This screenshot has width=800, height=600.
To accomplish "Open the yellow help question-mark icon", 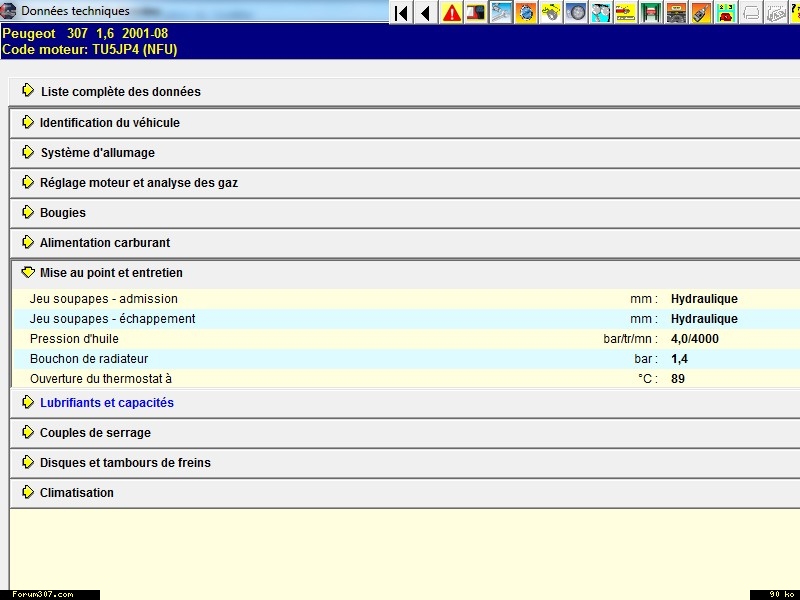I will (795, 12).
